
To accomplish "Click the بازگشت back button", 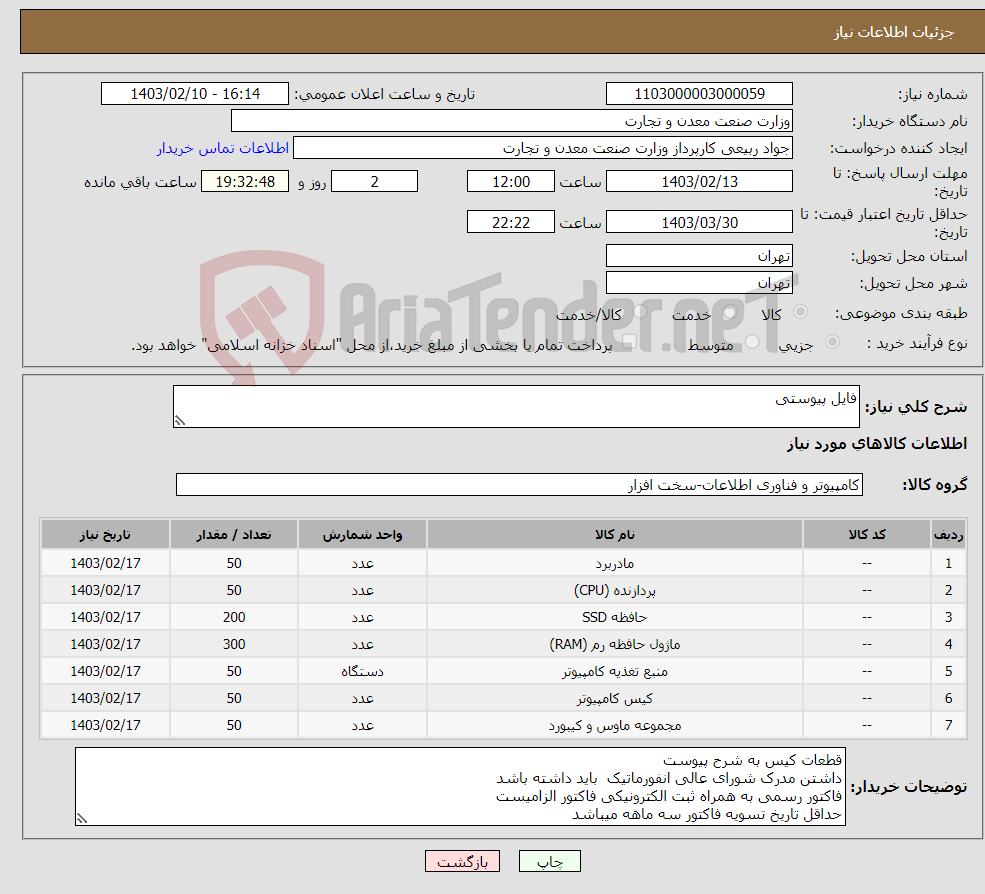I will point(462,861).
